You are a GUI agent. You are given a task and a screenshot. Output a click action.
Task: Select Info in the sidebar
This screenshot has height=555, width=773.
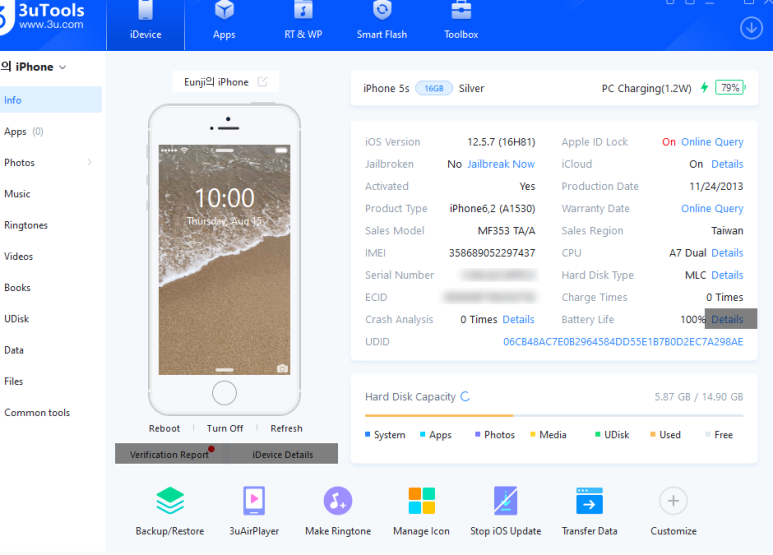tap(51, 100)
